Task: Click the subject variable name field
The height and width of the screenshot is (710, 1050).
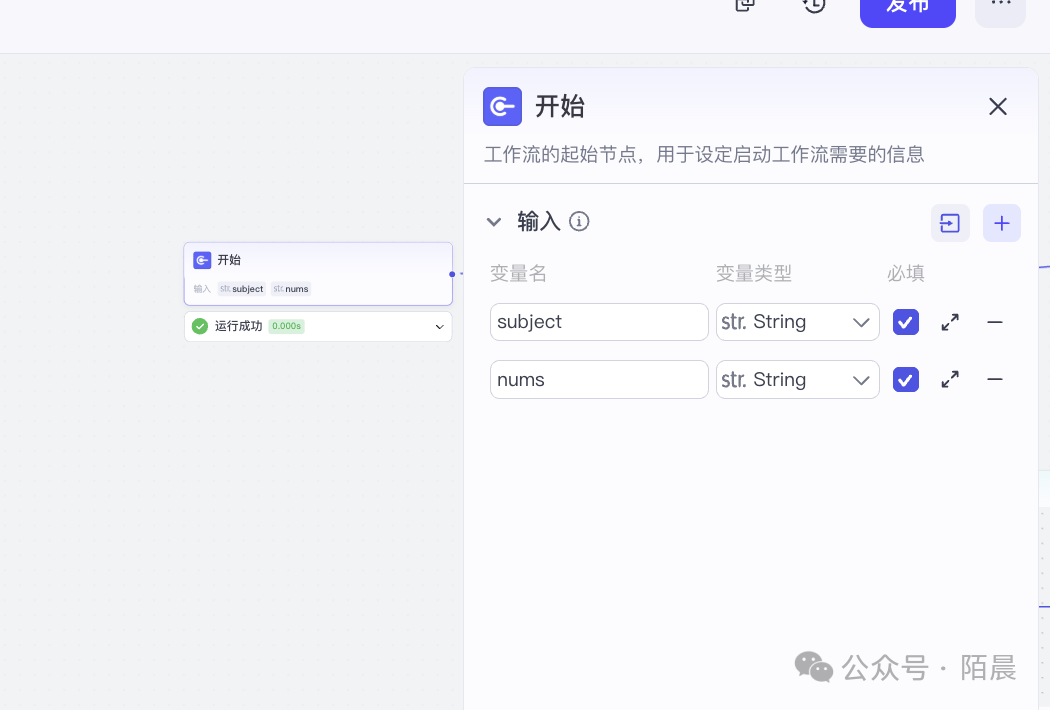Action: pos(598,322)
